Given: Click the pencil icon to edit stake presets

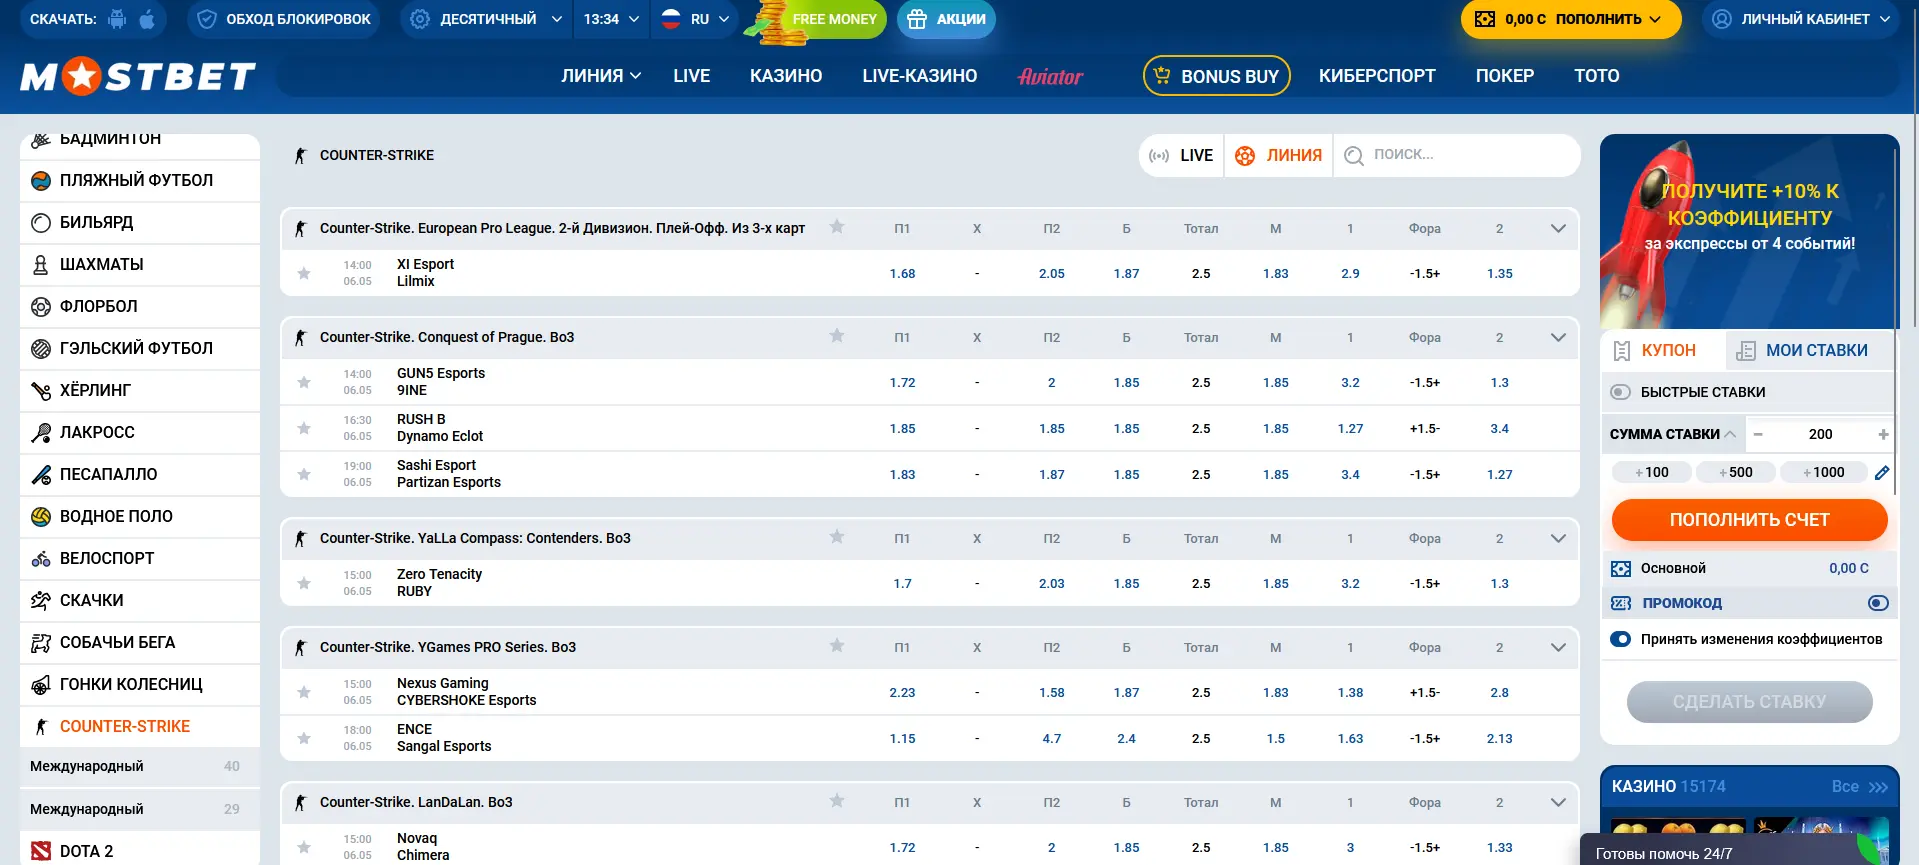Looking at the screenshot, I should (1882, 473).
